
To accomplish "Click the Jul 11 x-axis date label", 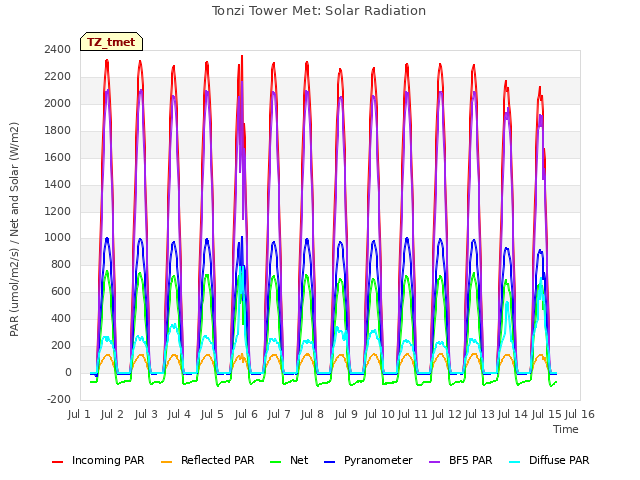I will [413, 414].
